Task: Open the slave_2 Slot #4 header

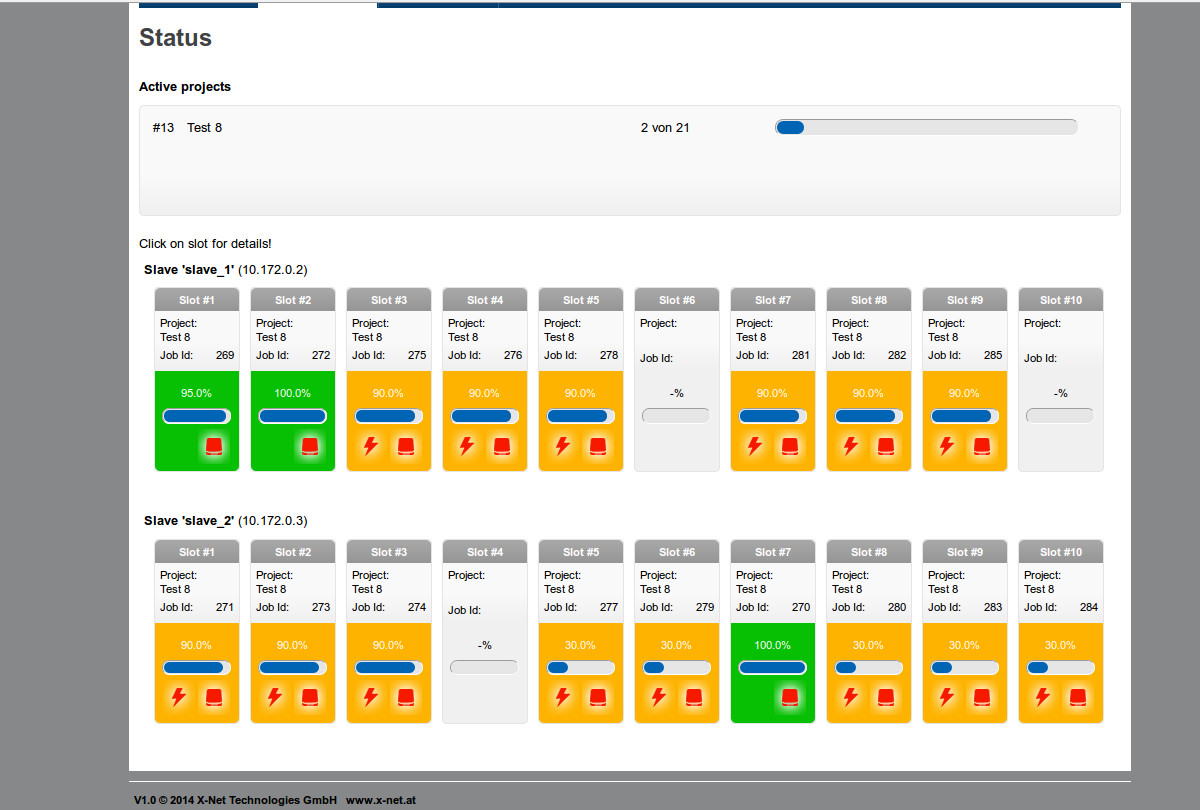Action: pos(485,552)
